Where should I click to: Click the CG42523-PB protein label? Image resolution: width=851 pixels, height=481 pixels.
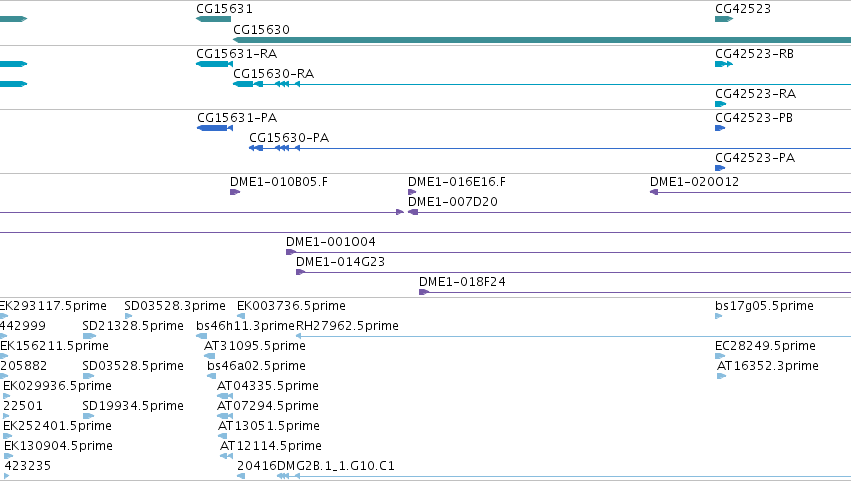(754, 118)
